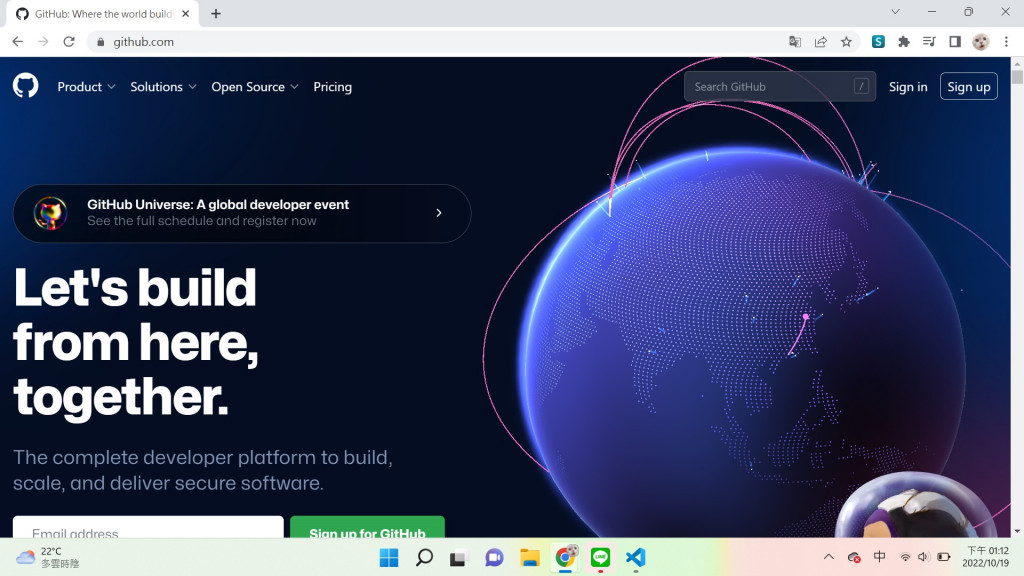Open Windows taskbar search
This screenshot has height=576, width=1024.
[424, 558]
